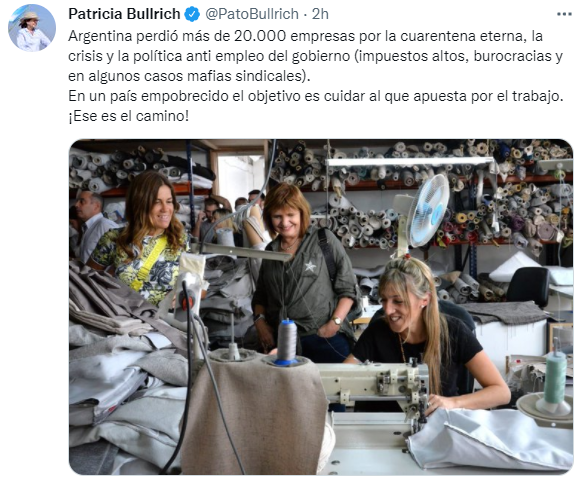Open the @PatoBullrich handle link
Viewport: 585px width, 483px height.
[x=252, y=14]
